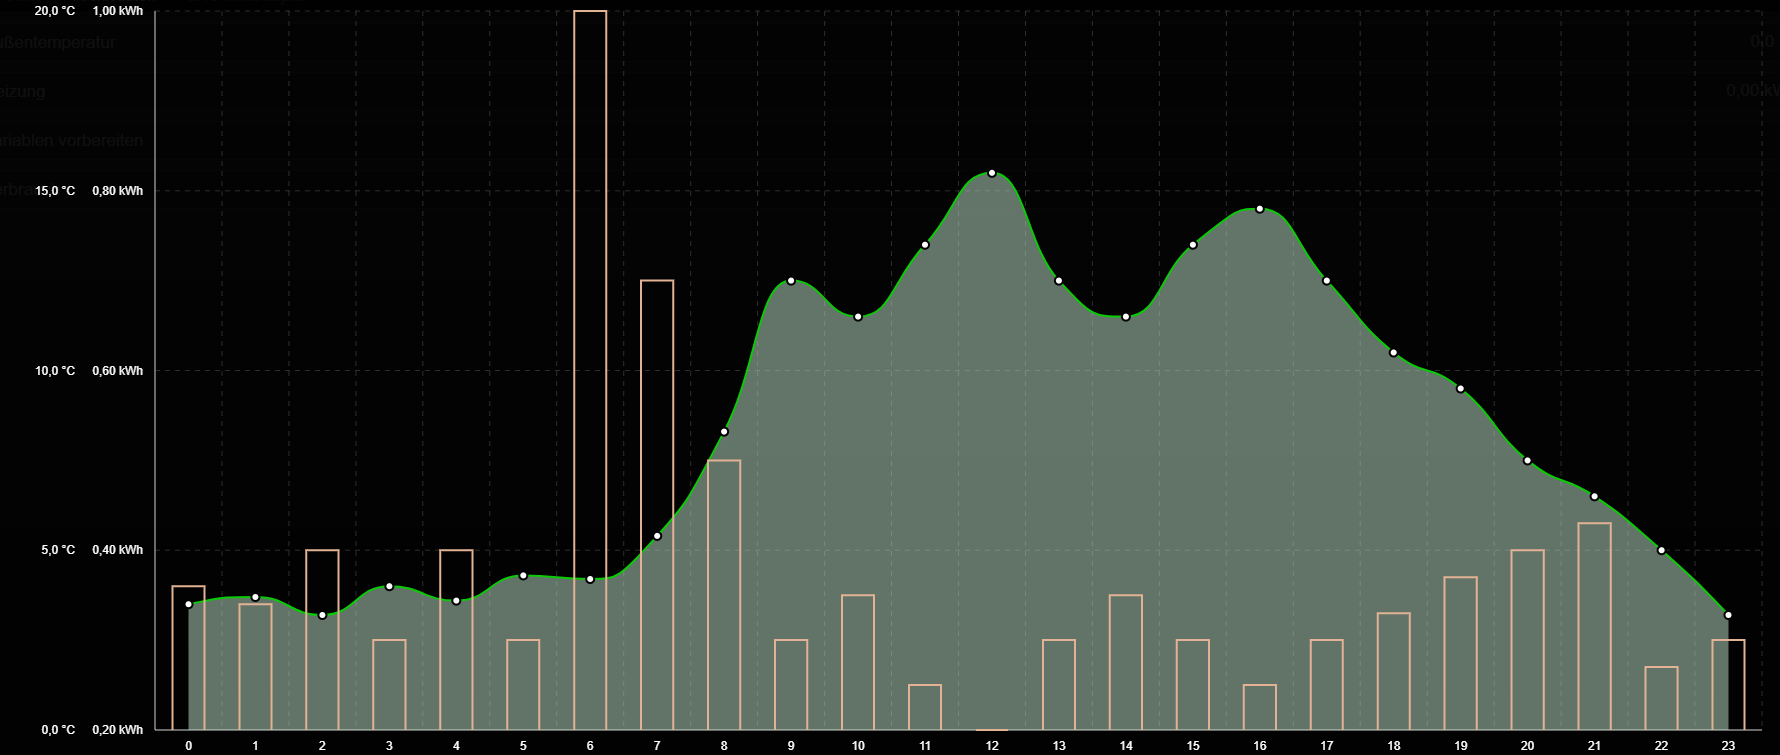Click the 0,80 kWh y-axis label
Image resolution: width=1780 pixels, height=755 pixels.
pos(118,191)
